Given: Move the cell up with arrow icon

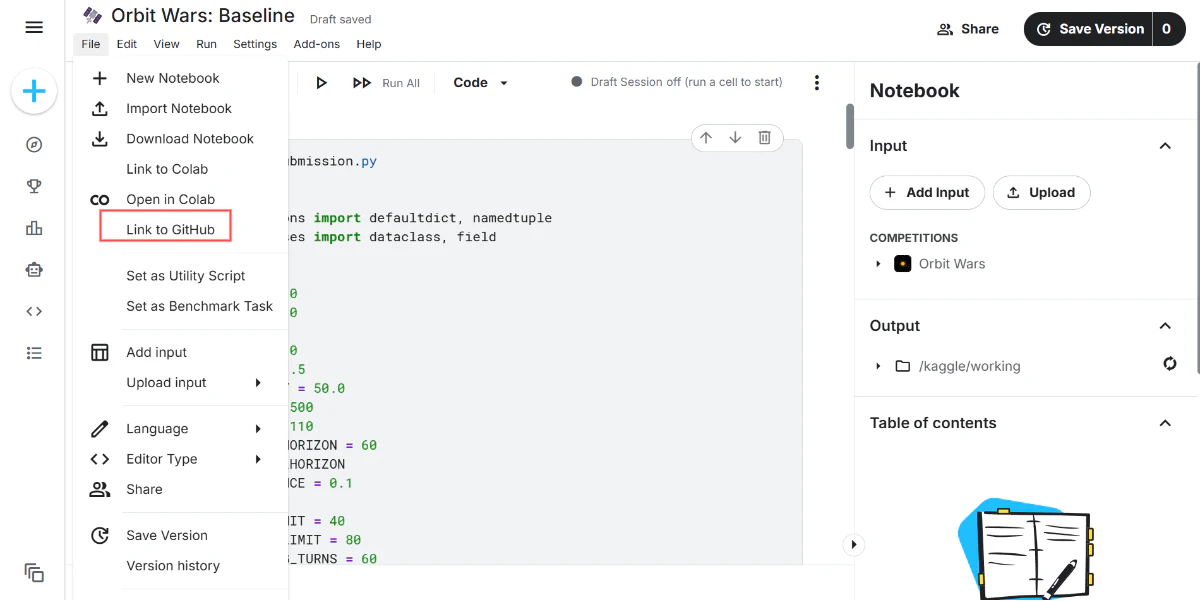Looking at the screenshot, I should 706,138.
